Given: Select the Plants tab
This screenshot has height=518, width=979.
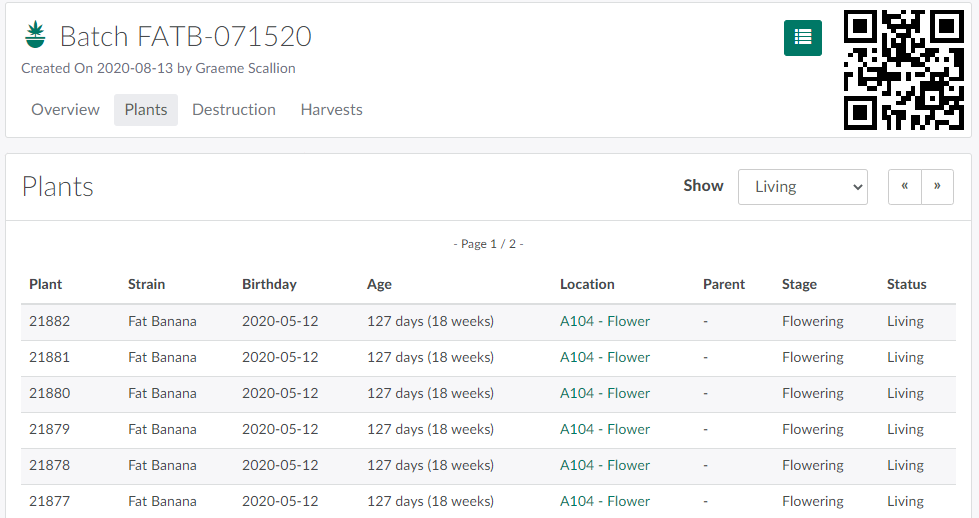Looking at the screenshot, I should tap(146, 110).
